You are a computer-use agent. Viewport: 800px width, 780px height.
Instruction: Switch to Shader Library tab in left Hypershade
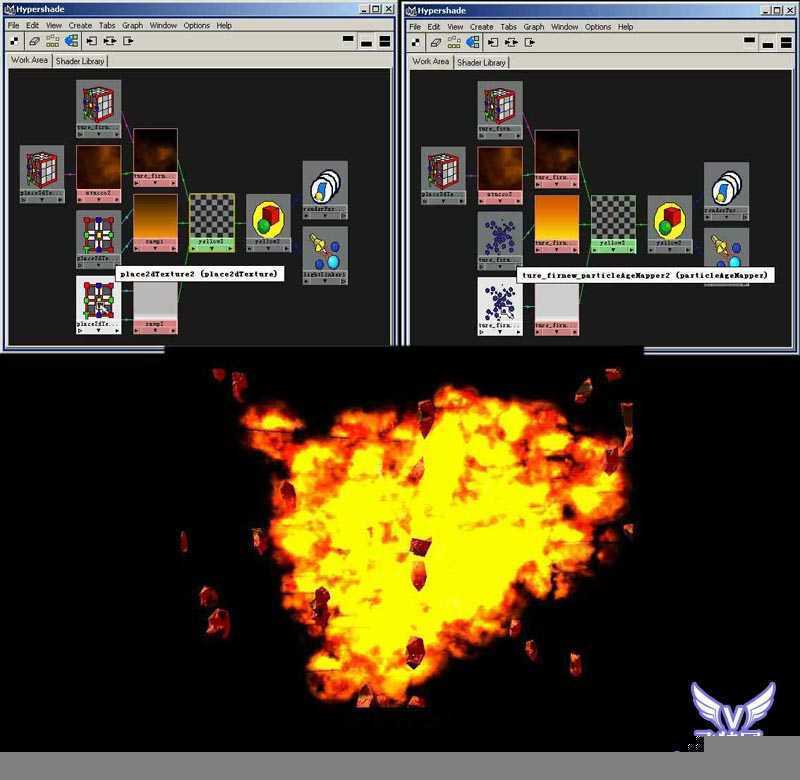[80, 61]
